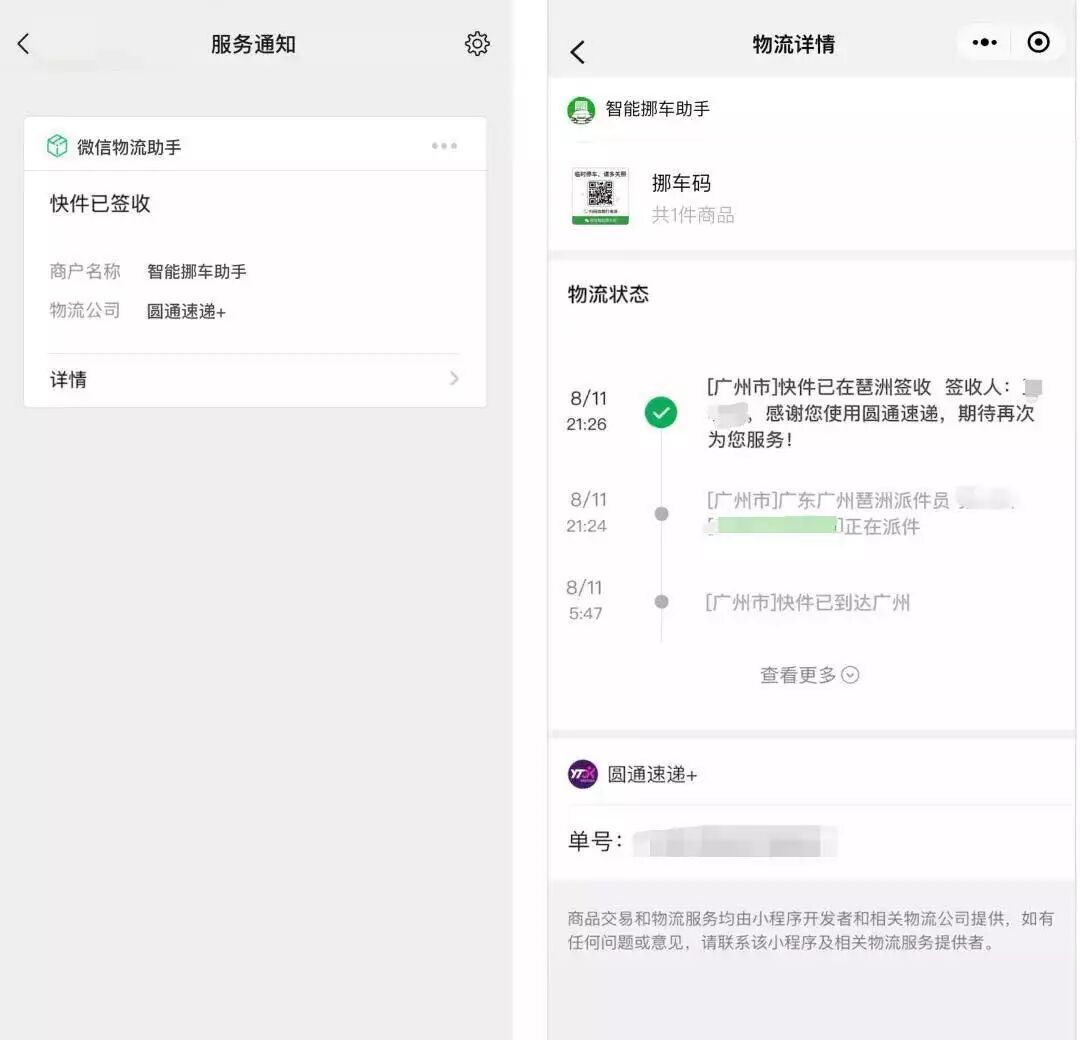Tap the 5:47 arrival timeline dot
The width and height of the screenshot is (1080, 1040).
click(x=661, y=602)
